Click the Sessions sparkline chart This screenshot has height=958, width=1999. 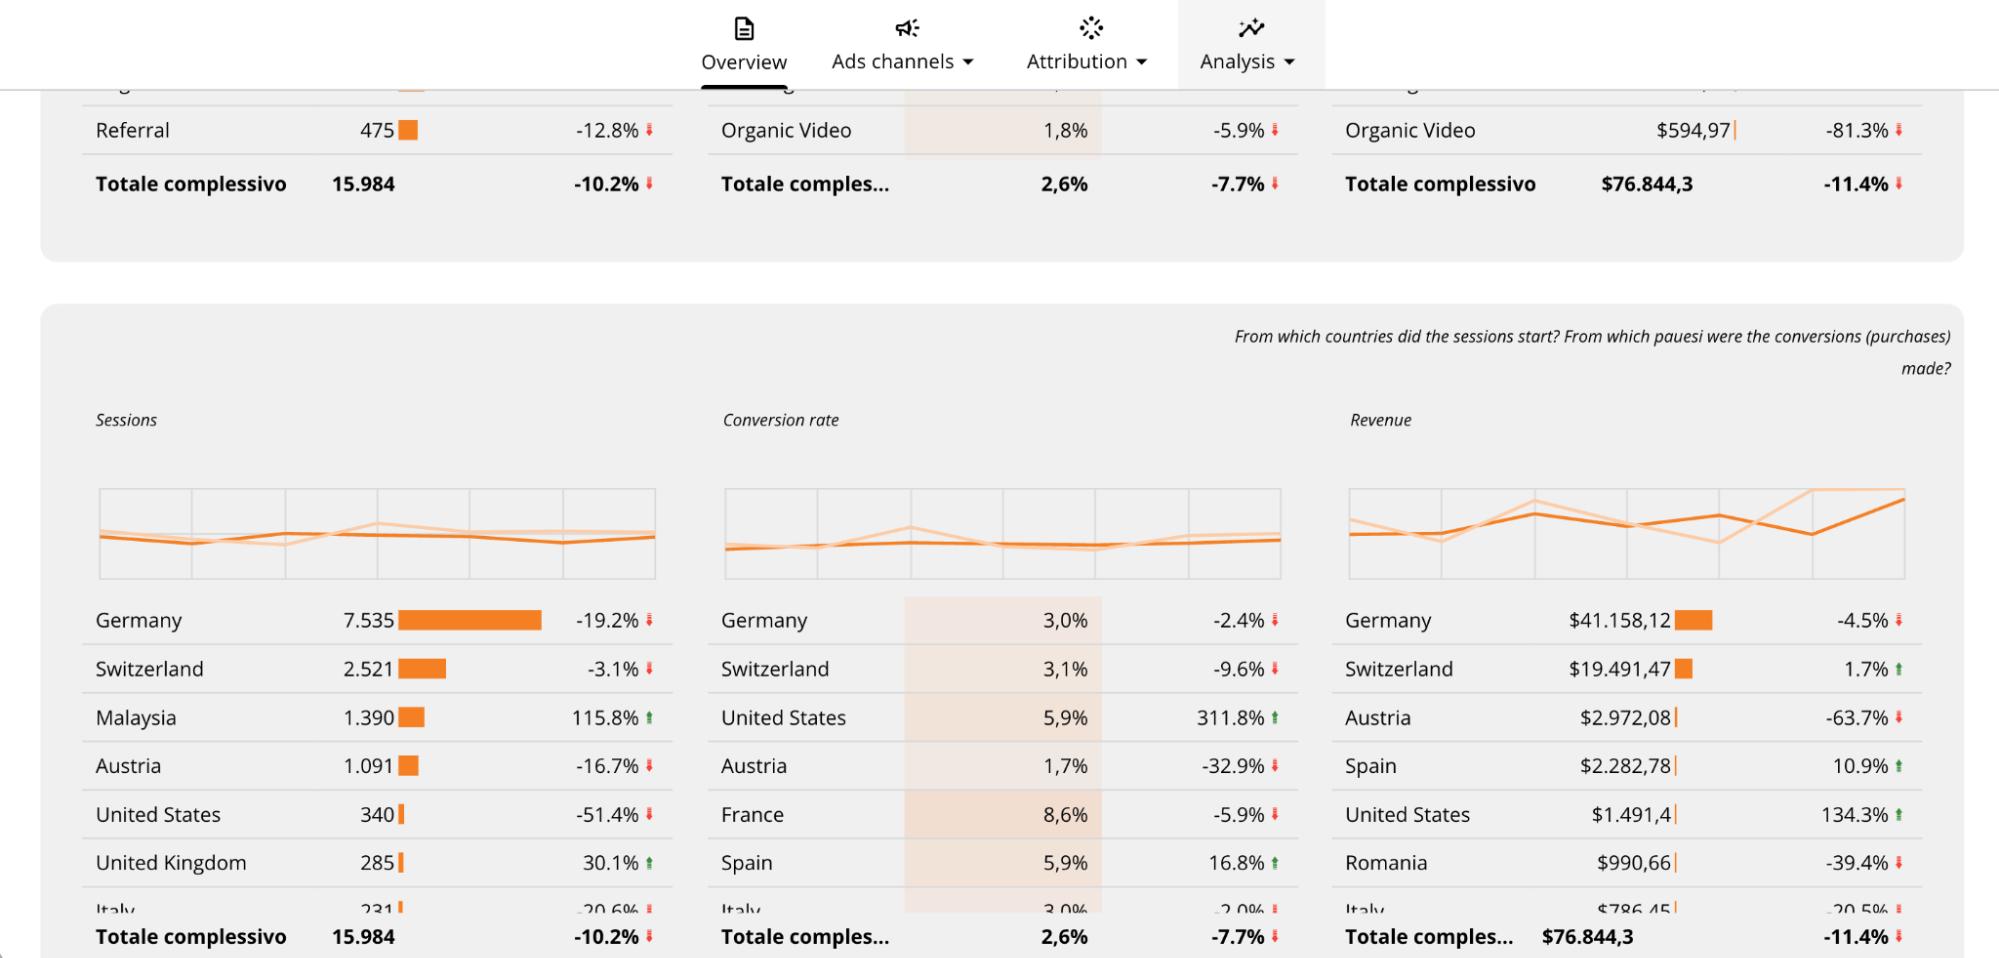[377, 534]
